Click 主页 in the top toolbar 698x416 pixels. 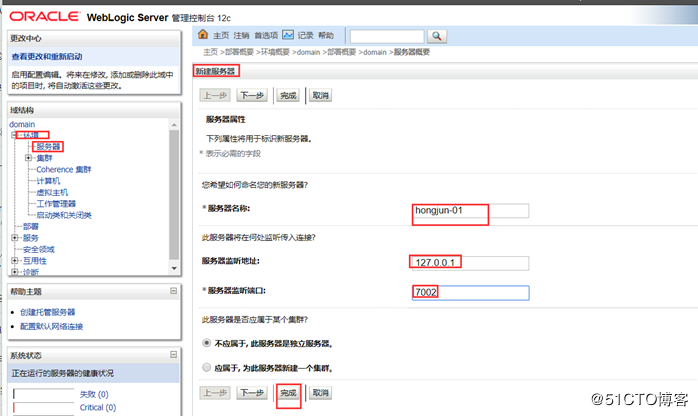221,35
